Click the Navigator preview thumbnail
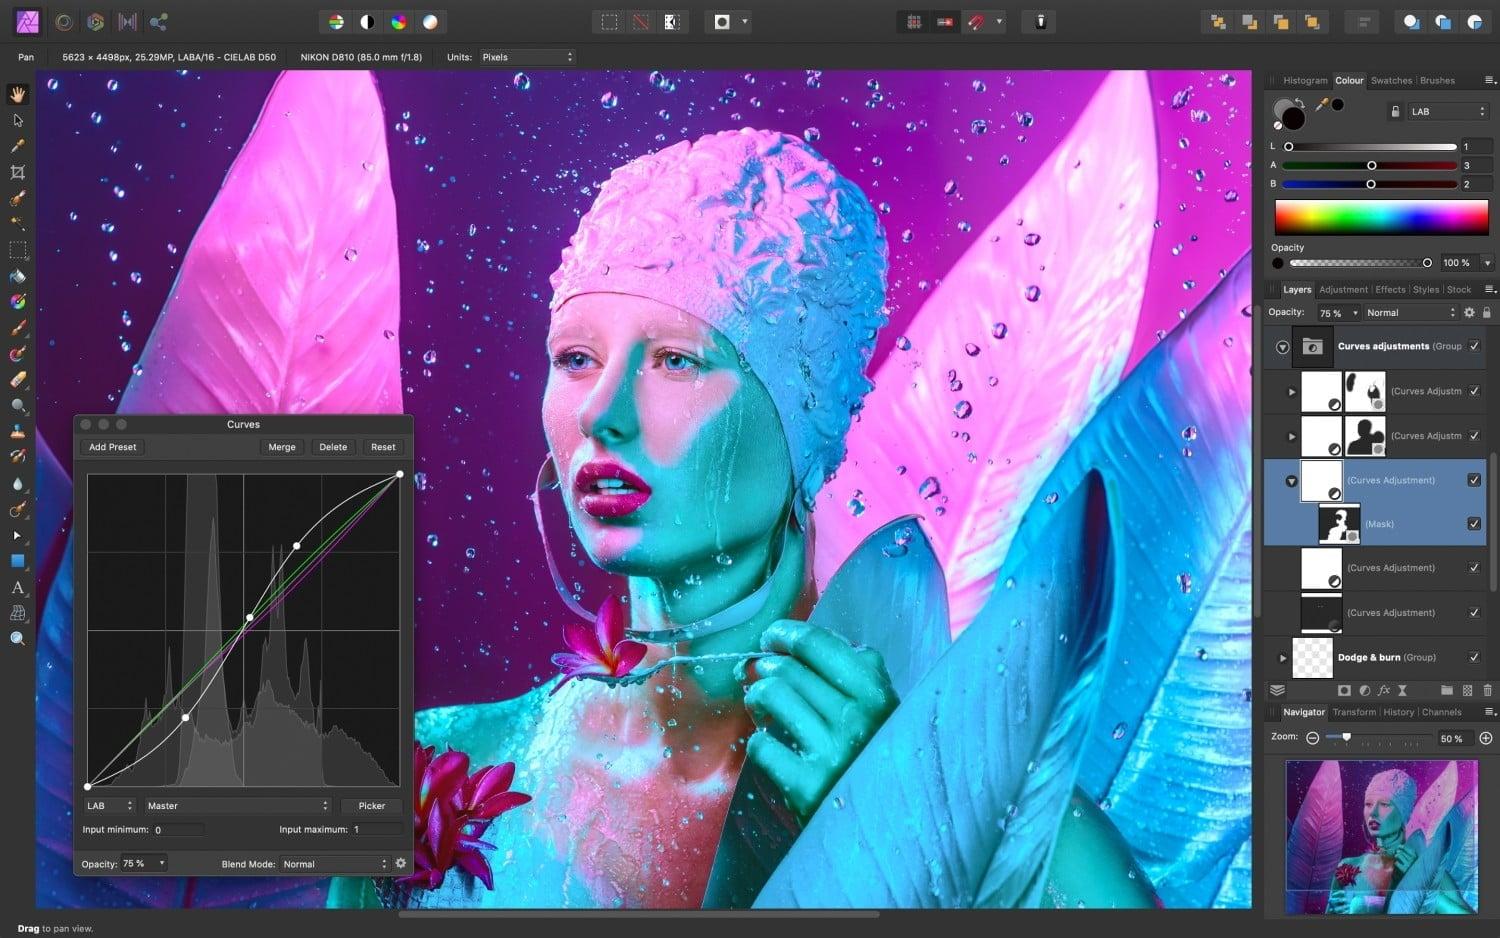This screenshot has width=1500, height=938. coord(1381,838)
